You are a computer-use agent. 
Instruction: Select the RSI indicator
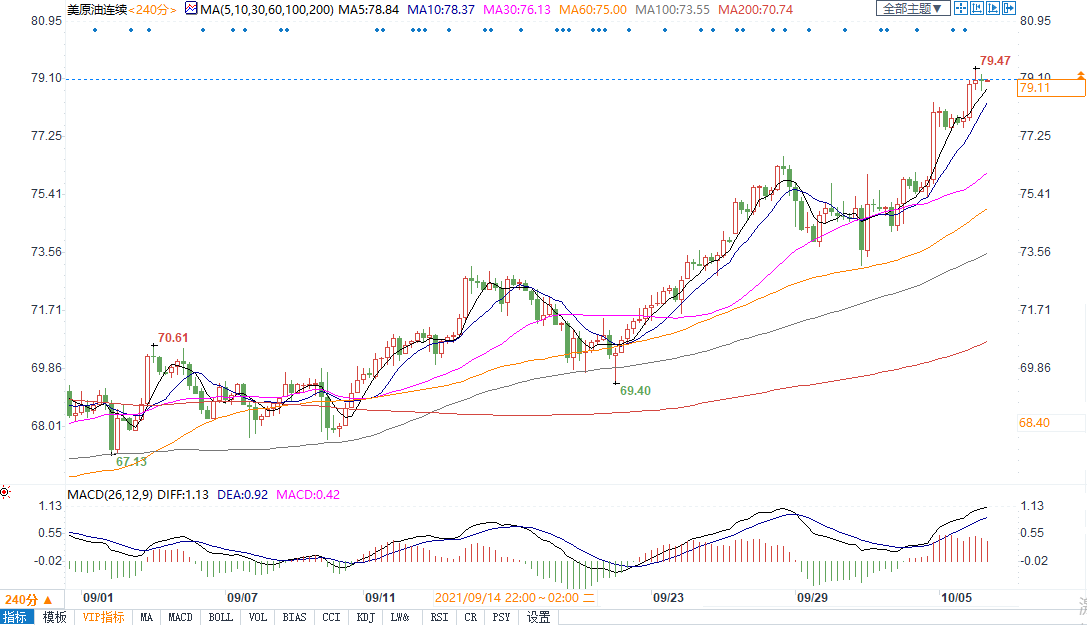point(439,617)
